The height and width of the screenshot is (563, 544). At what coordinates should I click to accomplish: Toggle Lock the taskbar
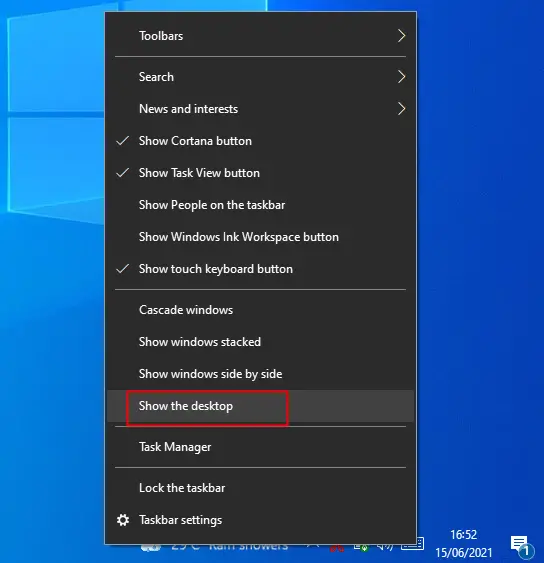point(261,488)
